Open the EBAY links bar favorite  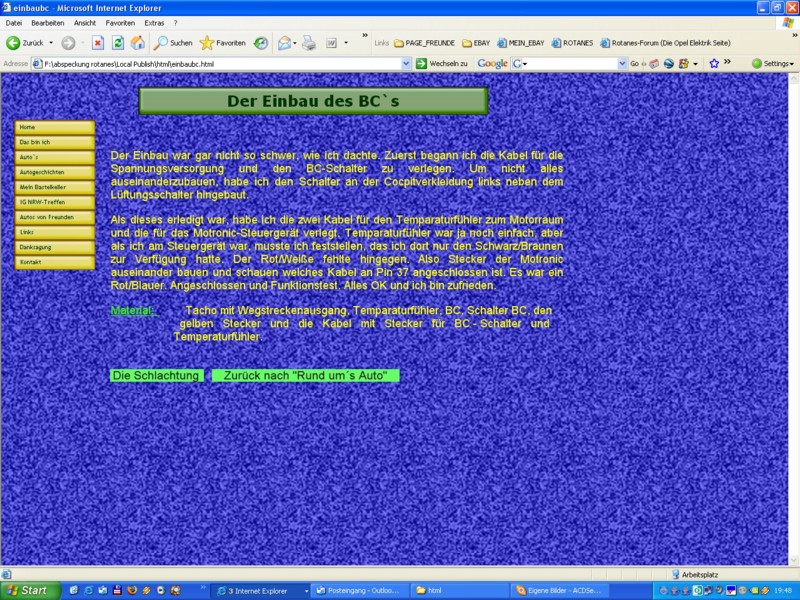[475, 43]
